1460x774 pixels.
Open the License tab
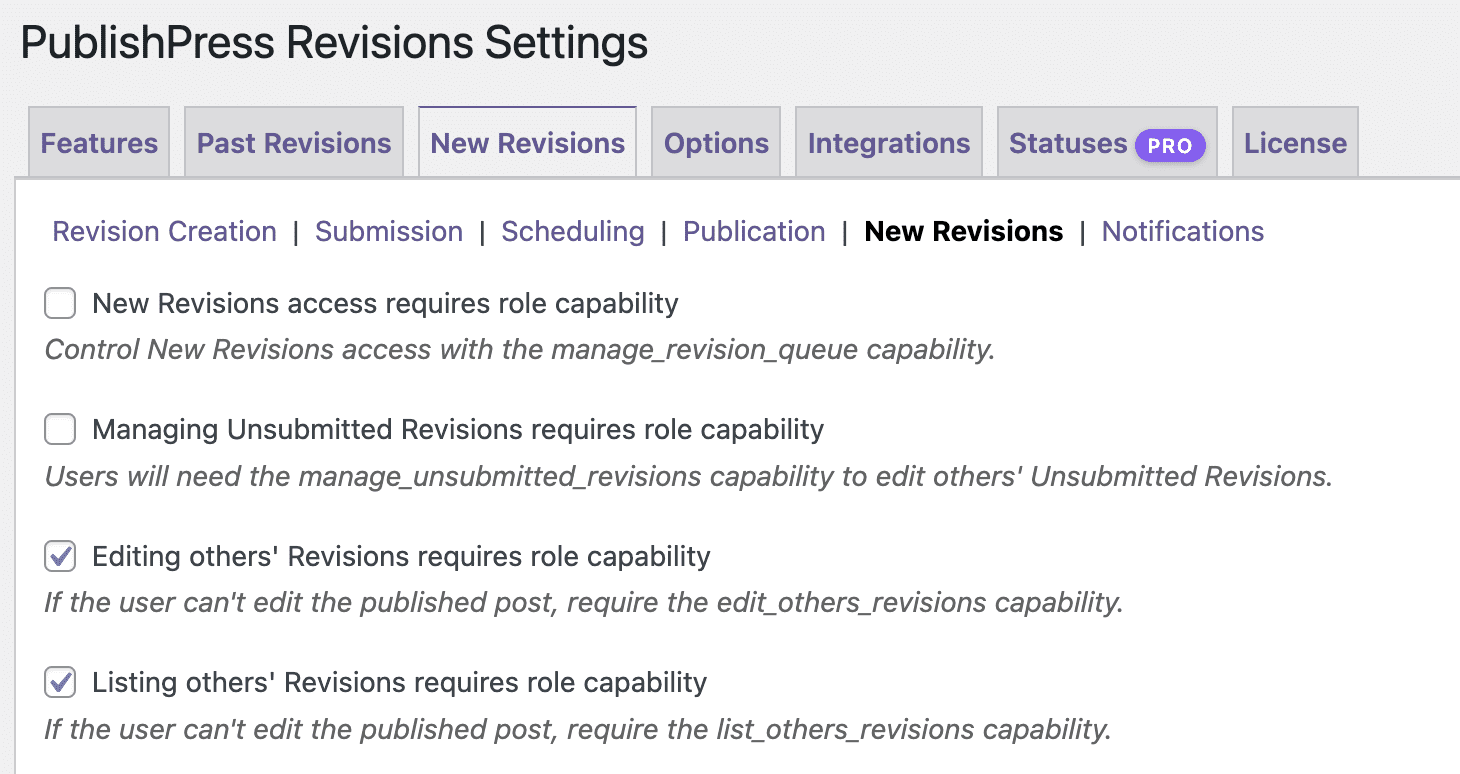click(x=1294, y=143)
